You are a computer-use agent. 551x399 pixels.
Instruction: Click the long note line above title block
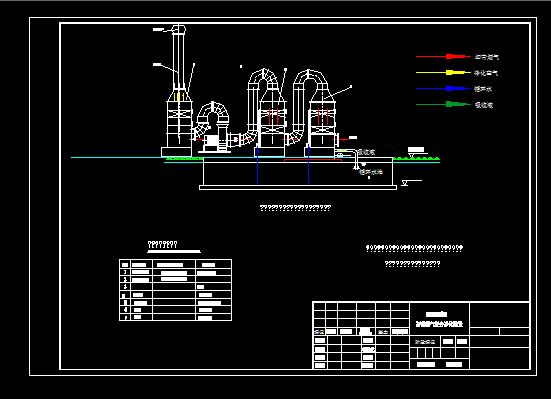[414, 248]
